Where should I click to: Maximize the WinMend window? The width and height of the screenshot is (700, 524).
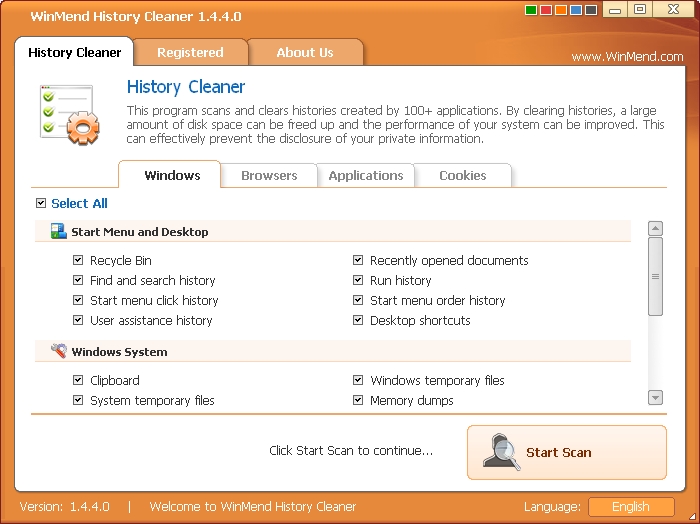640,9
